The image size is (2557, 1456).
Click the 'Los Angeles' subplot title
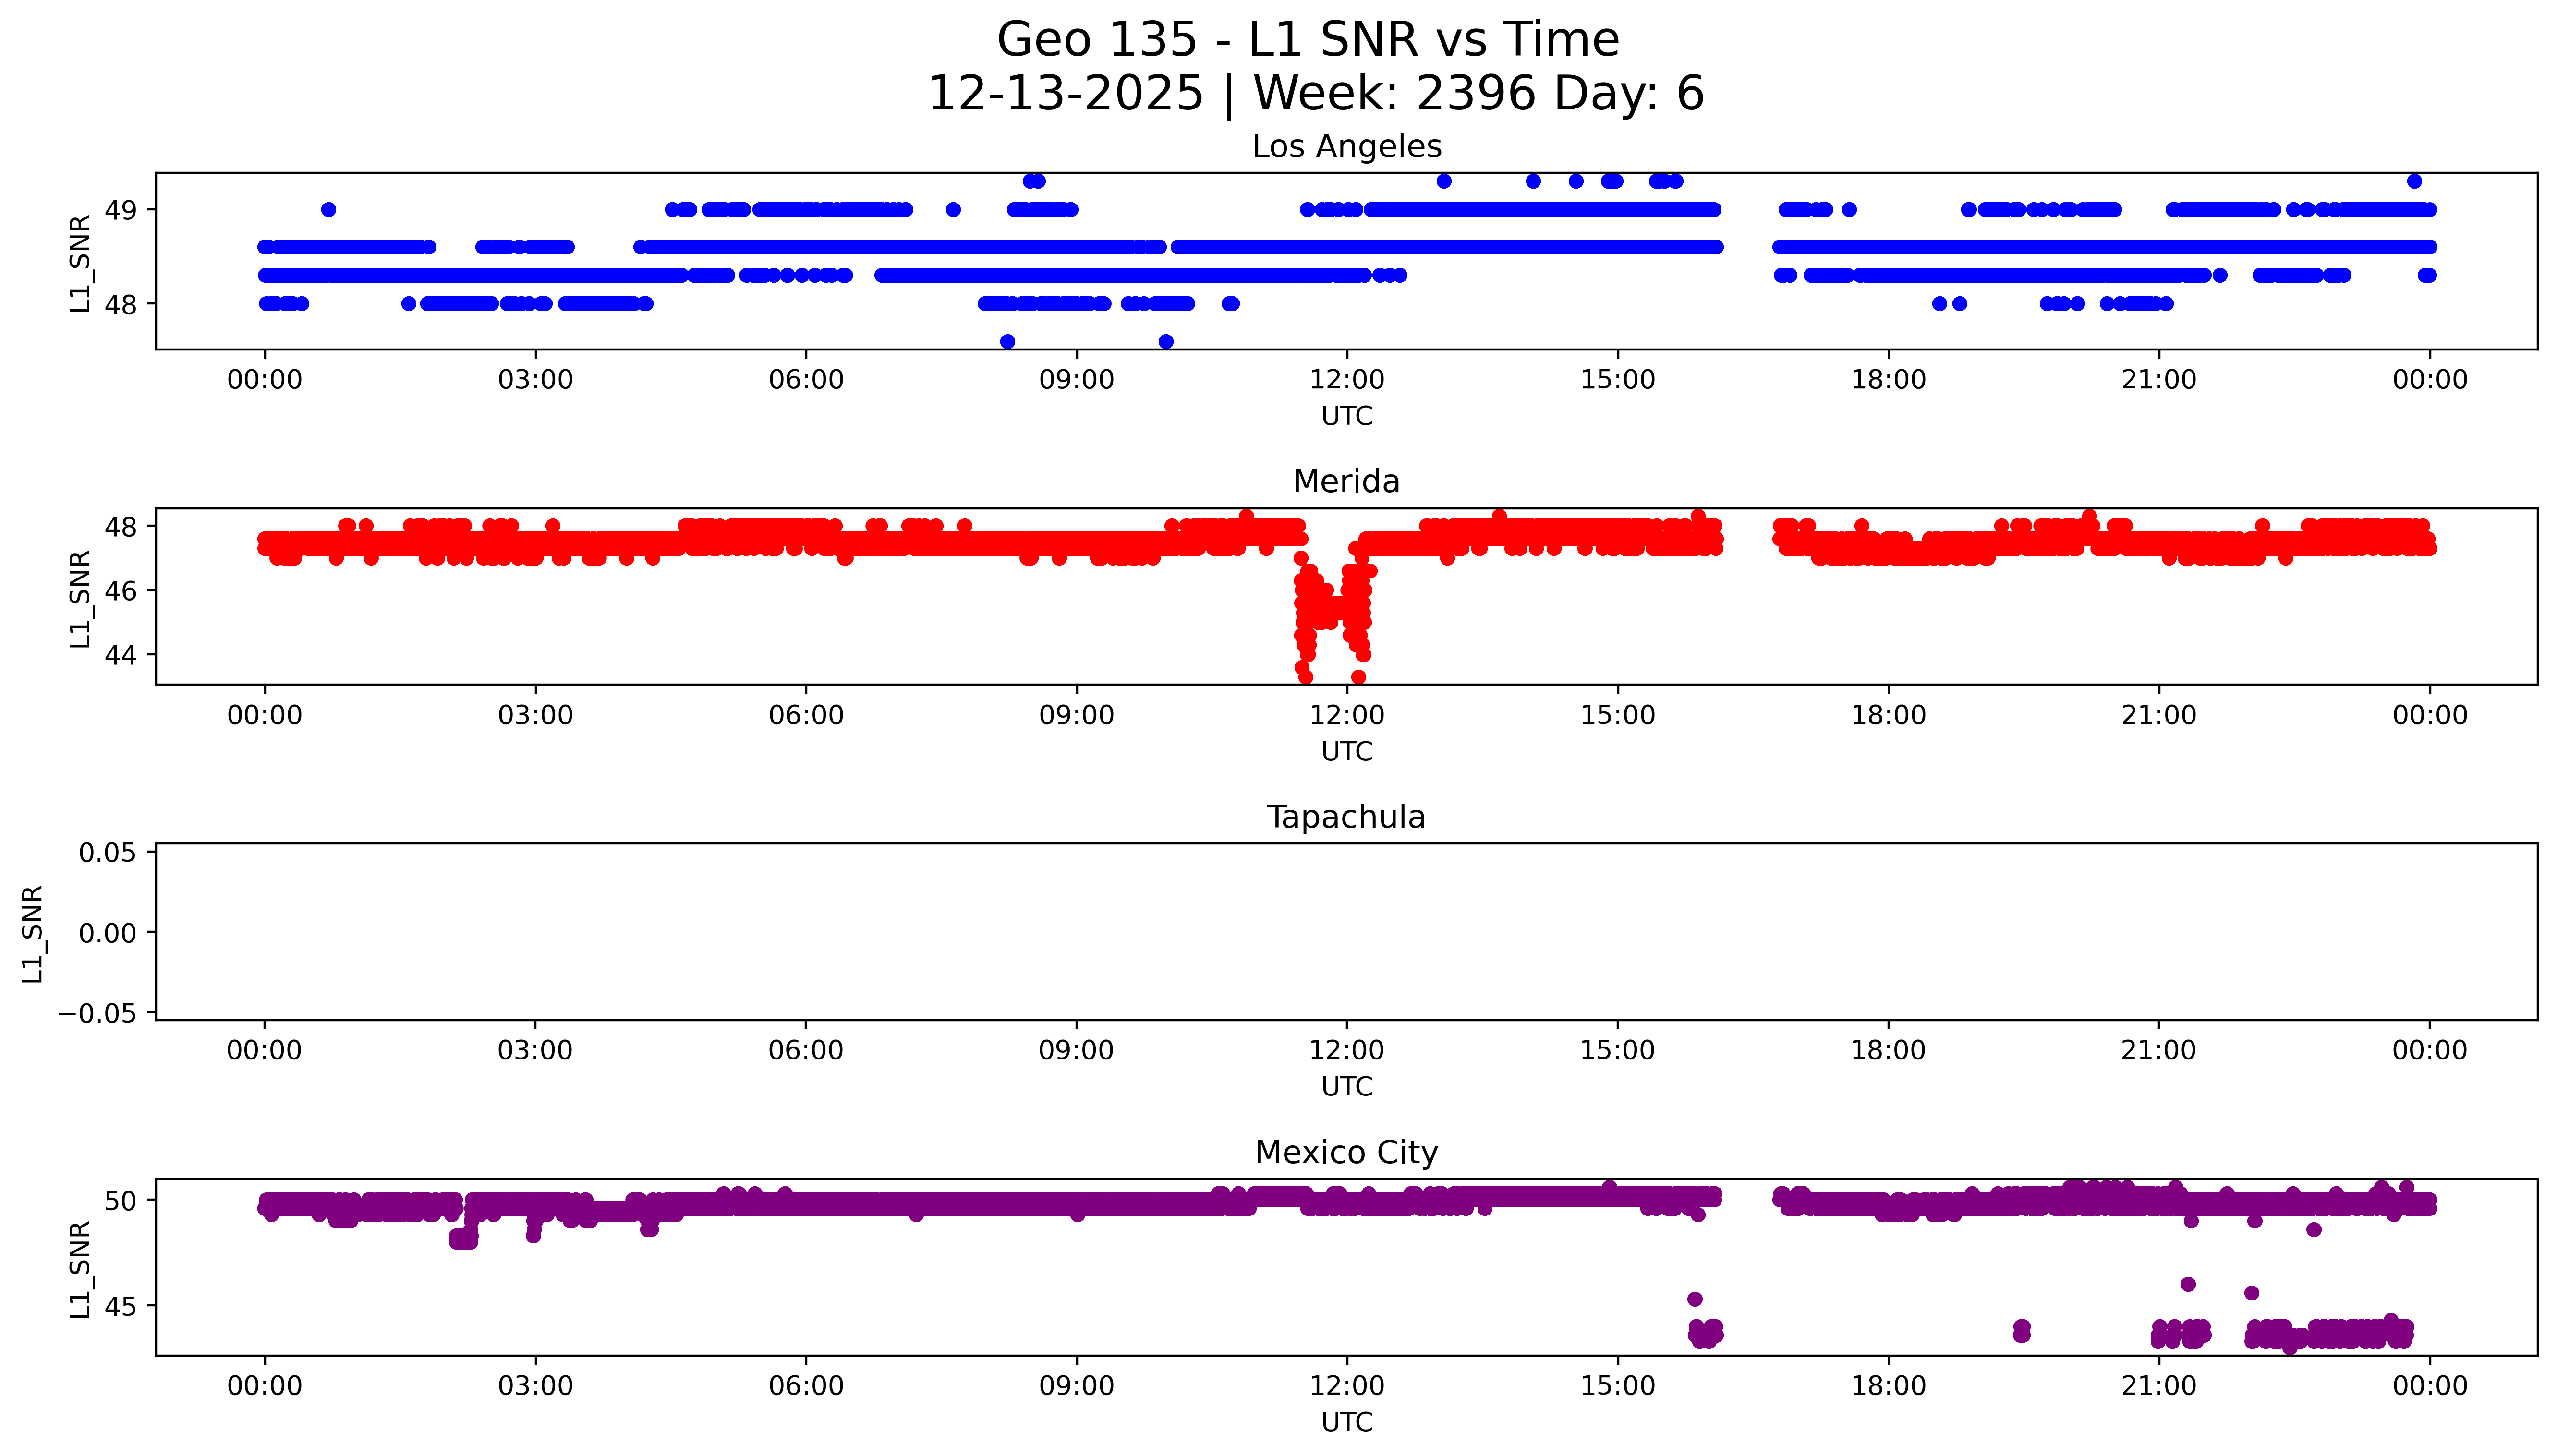pos(1346,147)
